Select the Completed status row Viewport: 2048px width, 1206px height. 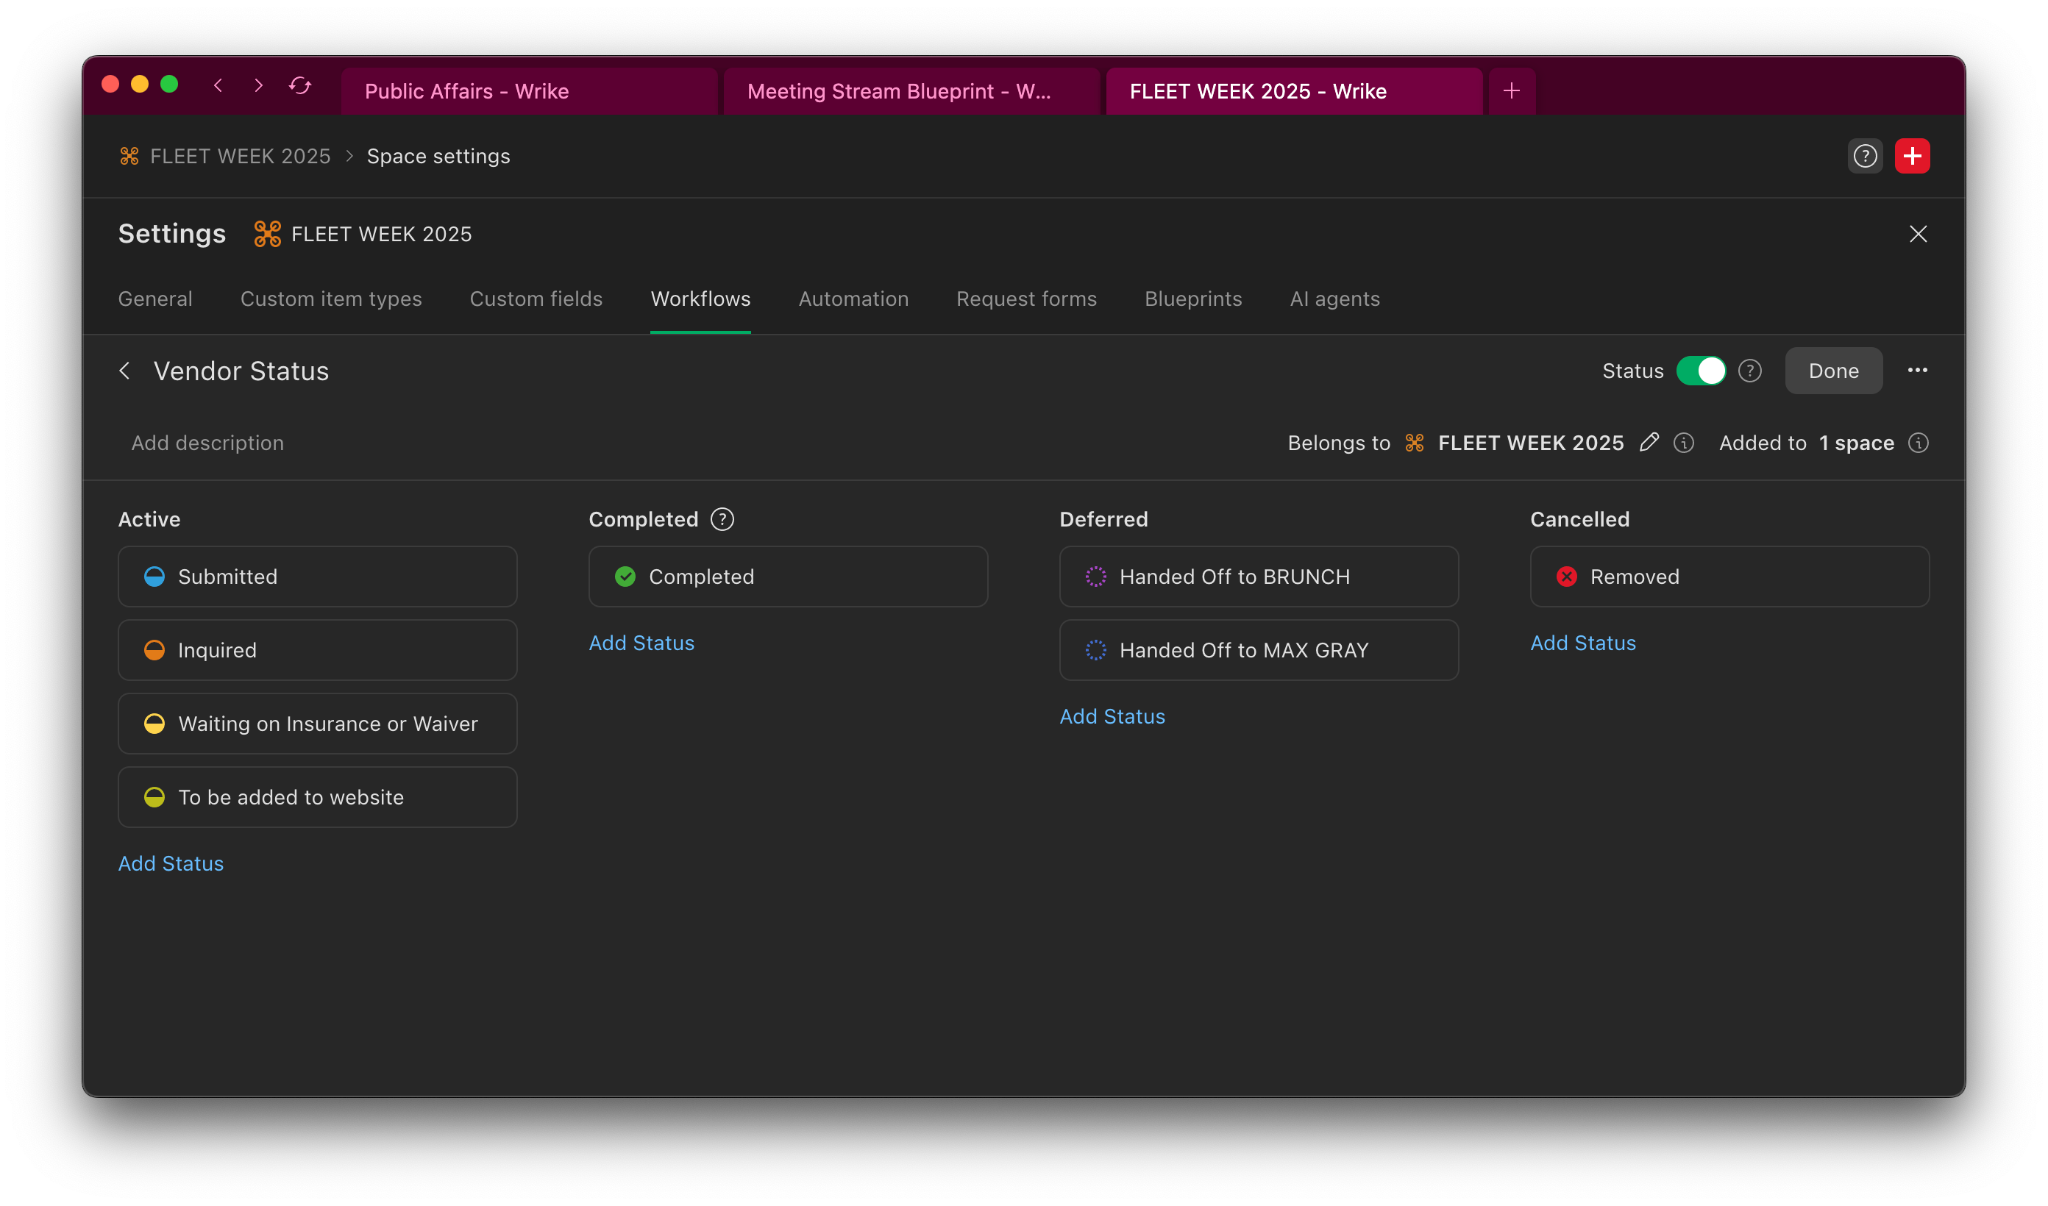(x=788, y=577)
